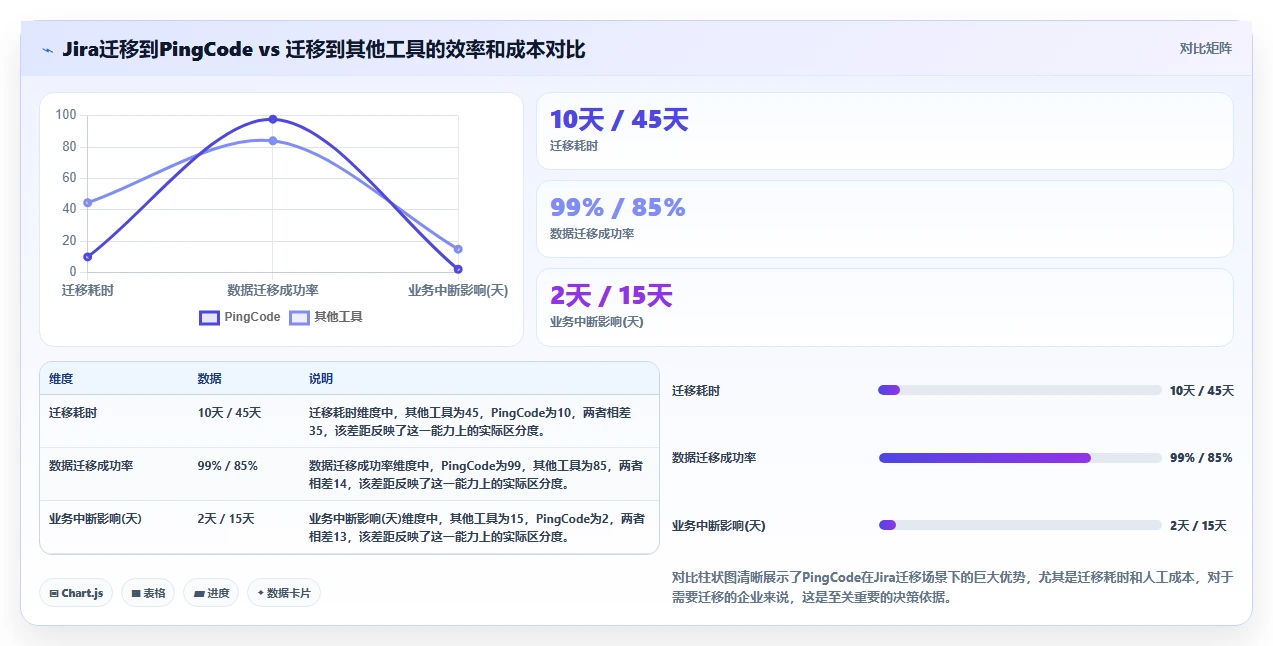Click the lightning icon beside the title
Image resolution: width=1273 pixels, height=646 pixels.
[47, 50]
